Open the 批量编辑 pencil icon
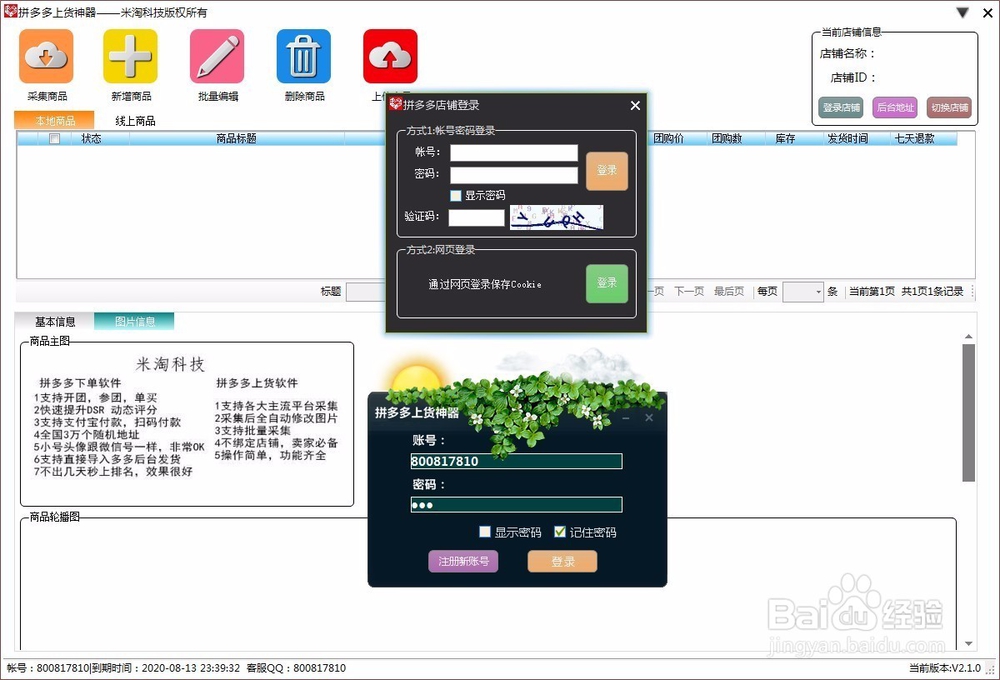The image size is (1000, 680). [217, 56]
